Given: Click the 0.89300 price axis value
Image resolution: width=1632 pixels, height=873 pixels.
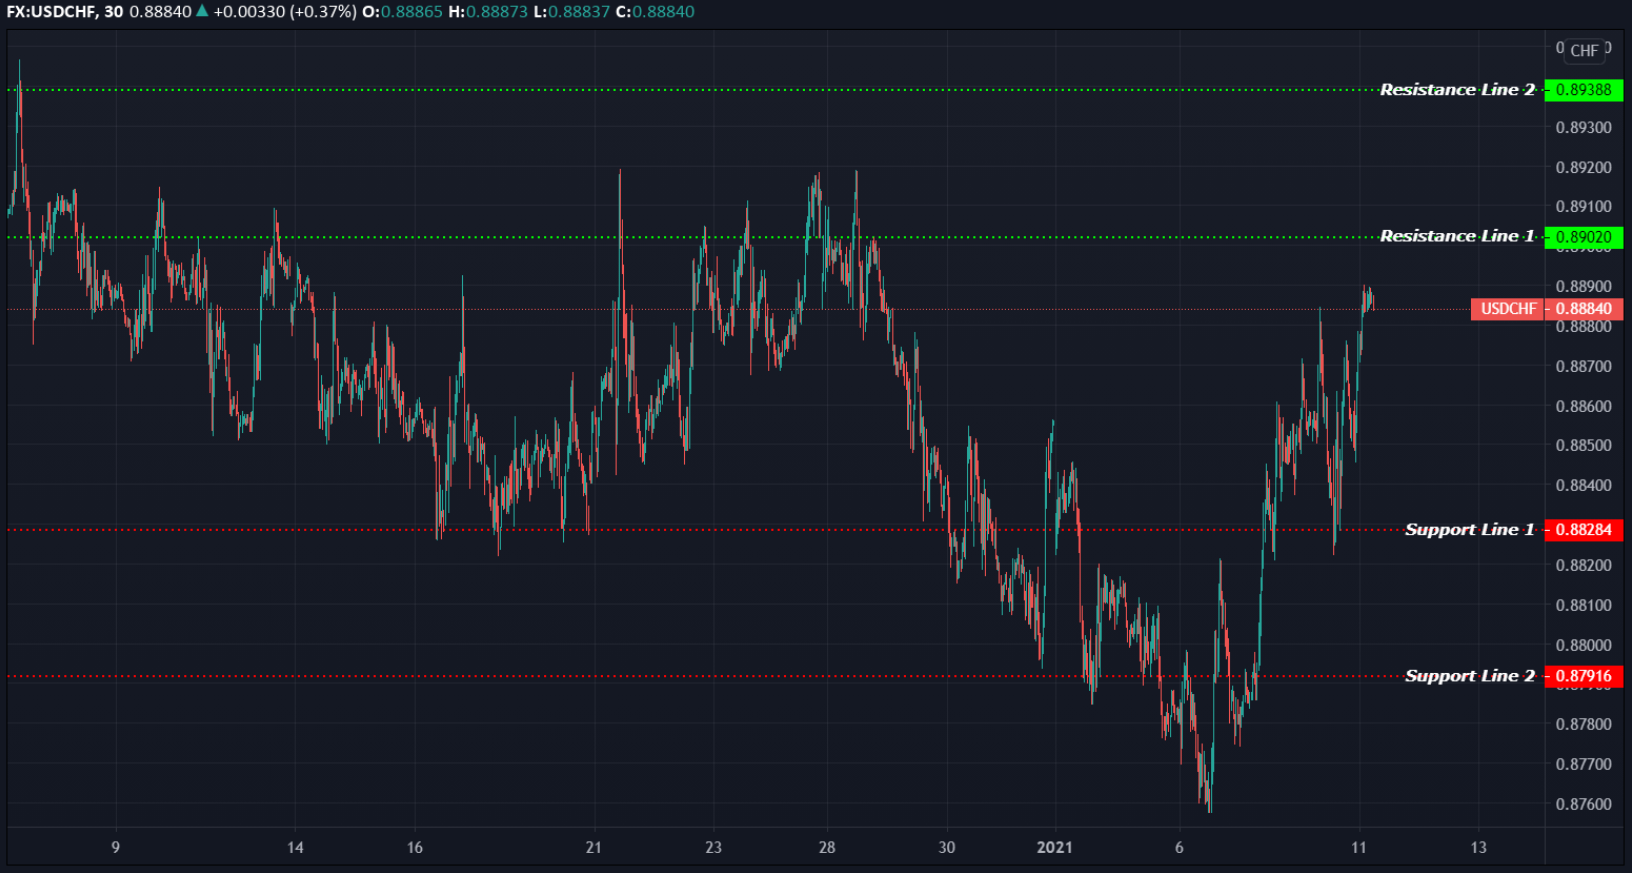Looking at the screenshot, I should [x=1584, y=128].
